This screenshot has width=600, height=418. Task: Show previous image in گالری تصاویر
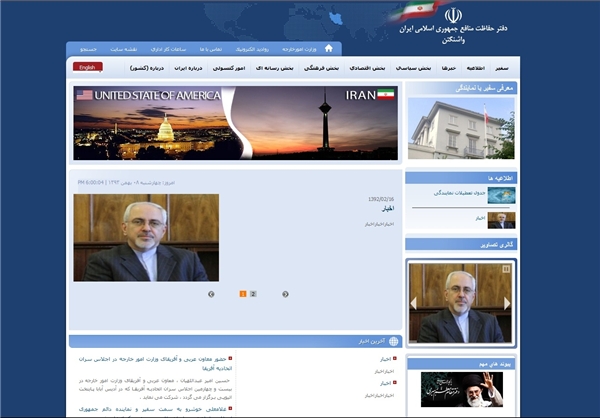pos(413,303)
